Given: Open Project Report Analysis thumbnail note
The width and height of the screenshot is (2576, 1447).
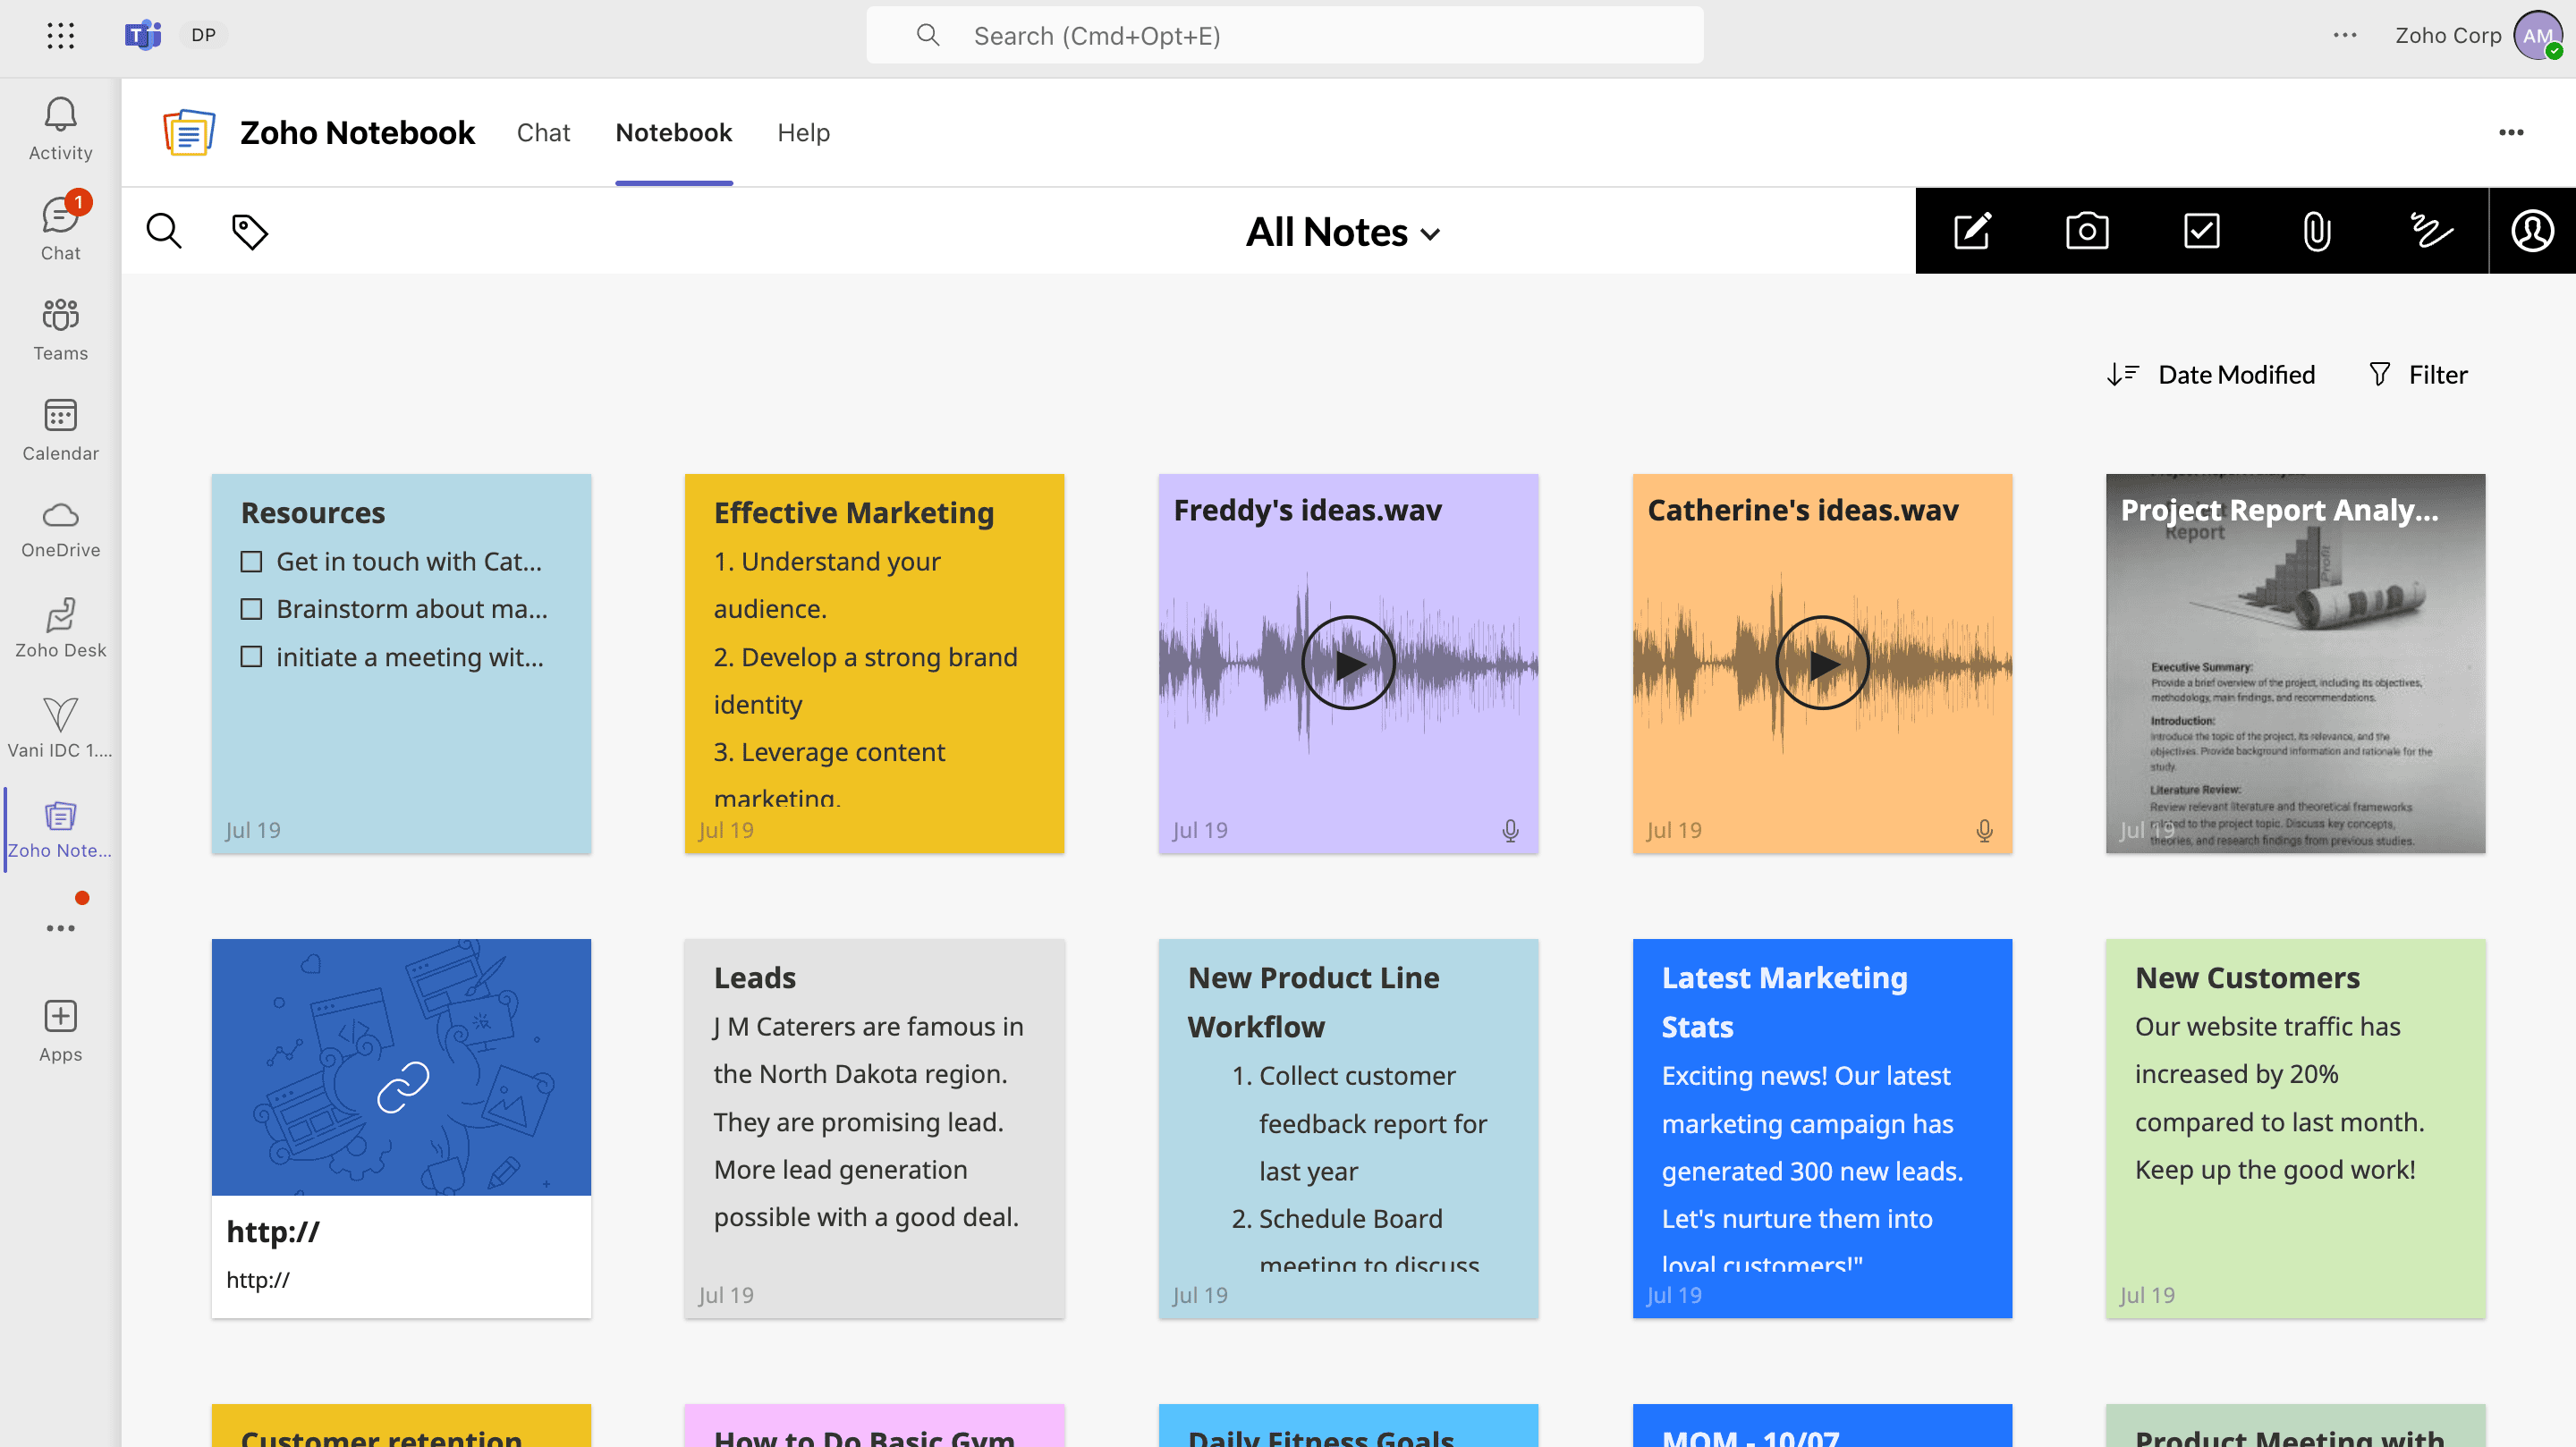Looking at the screenshot, I should (x=2295, y=663).
